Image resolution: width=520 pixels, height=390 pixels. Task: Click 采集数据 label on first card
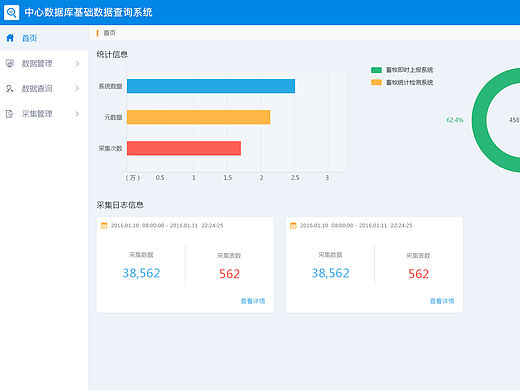pyautogui.click(x=141, y=255)
